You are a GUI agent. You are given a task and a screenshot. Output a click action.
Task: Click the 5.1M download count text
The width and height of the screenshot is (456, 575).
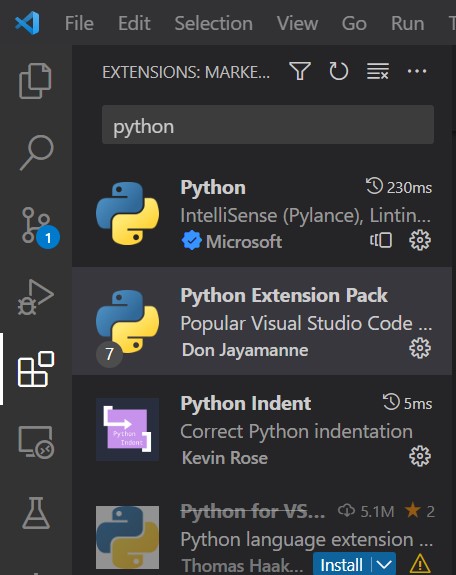[x=377, y=511]
